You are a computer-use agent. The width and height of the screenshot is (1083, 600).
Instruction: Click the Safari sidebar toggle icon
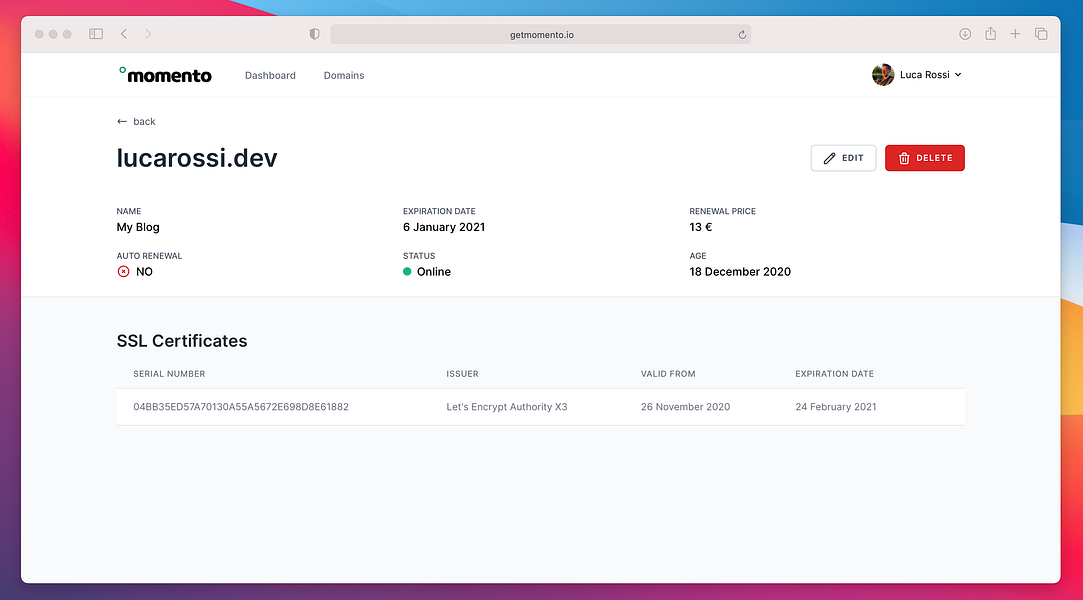point(96,34)
